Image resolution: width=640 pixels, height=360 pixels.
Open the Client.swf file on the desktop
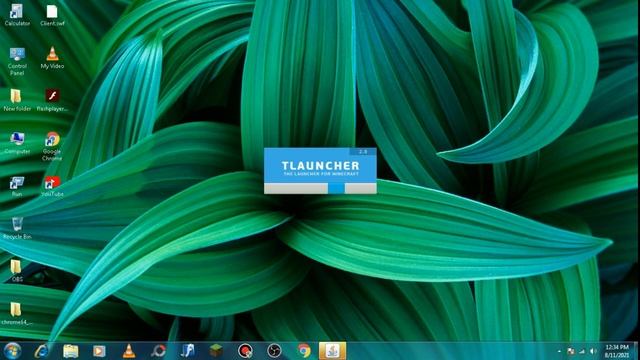click(x=52, y=15)
